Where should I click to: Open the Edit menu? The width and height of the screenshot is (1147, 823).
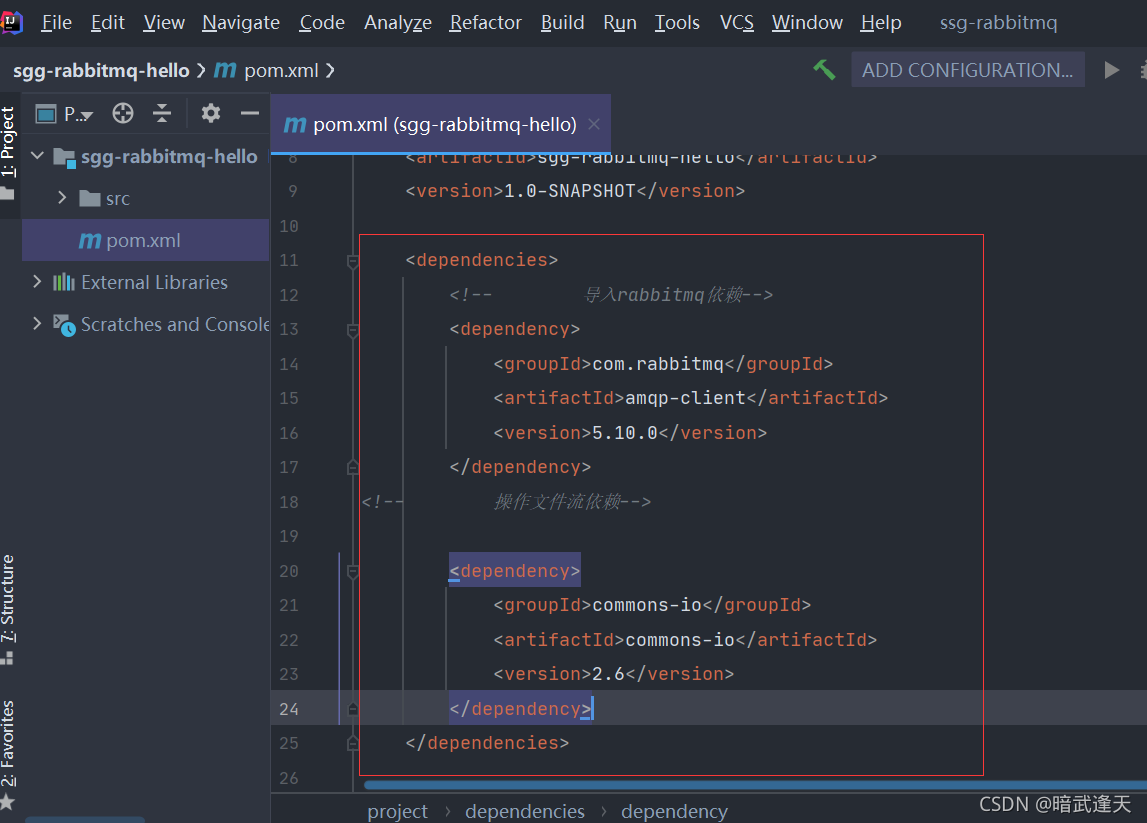[x=108, y=23]
